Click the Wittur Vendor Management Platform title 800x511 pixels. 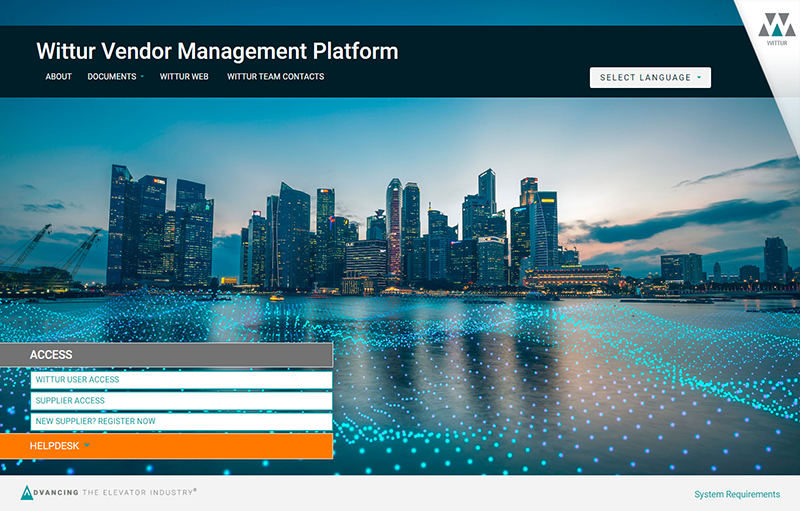(x=217, y=51)
